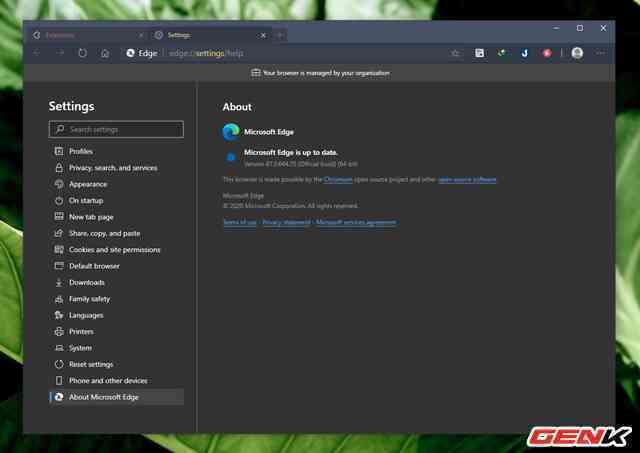Click the browser forward arrow
Screen dimensions: 640x453
click(60, 53)
